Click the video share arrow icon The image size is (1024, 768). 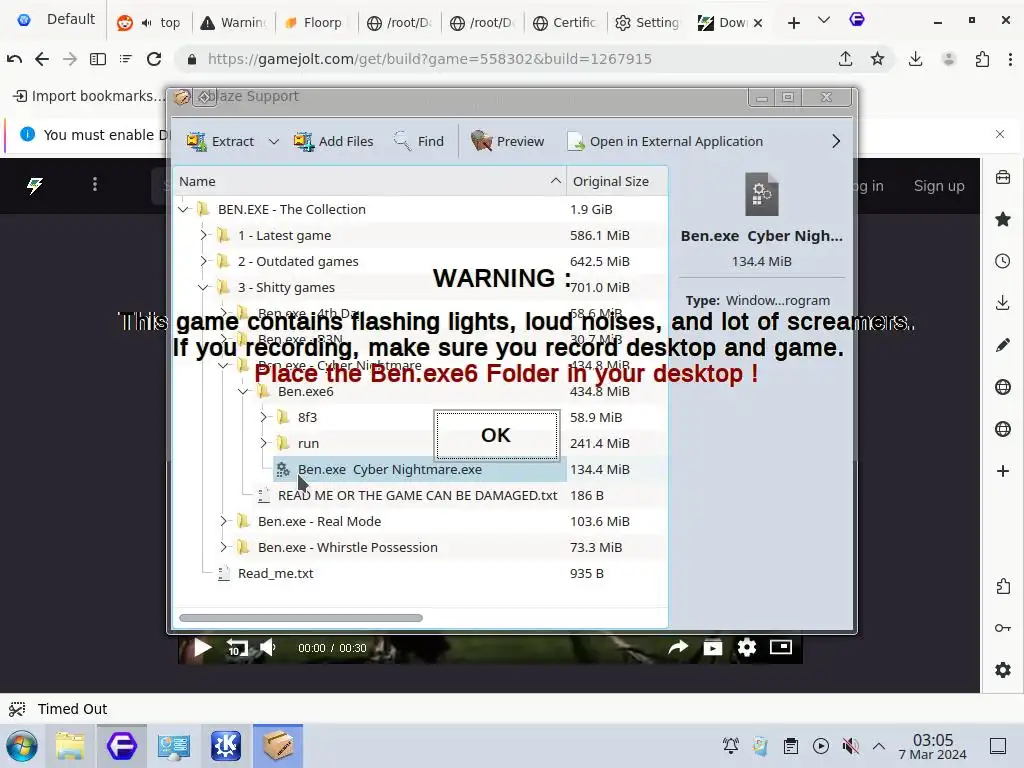click(x=679, y=647)
